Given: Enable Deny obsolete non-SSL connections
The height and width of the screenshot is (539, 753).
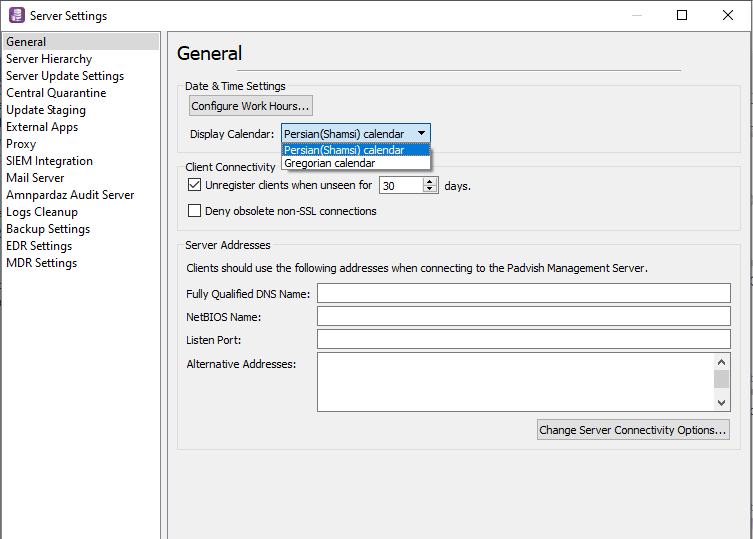Looking at the screenshot, I should 194,211.
